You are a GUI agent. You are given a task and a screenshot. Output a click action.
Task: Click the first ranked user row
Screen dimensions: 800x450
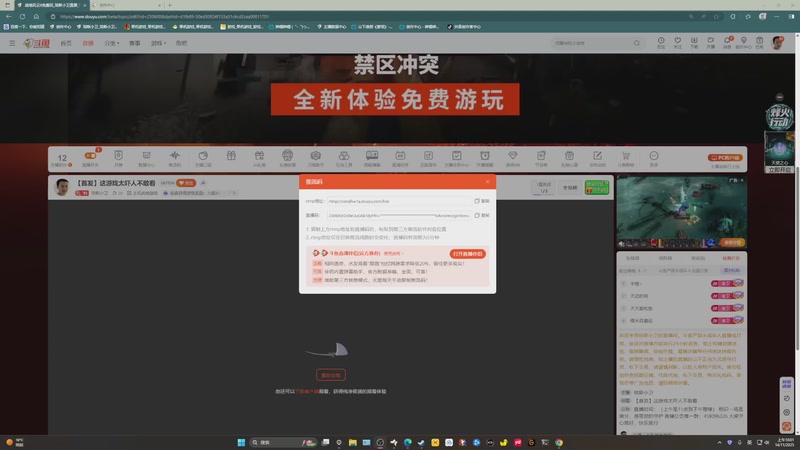coord(682,283)
